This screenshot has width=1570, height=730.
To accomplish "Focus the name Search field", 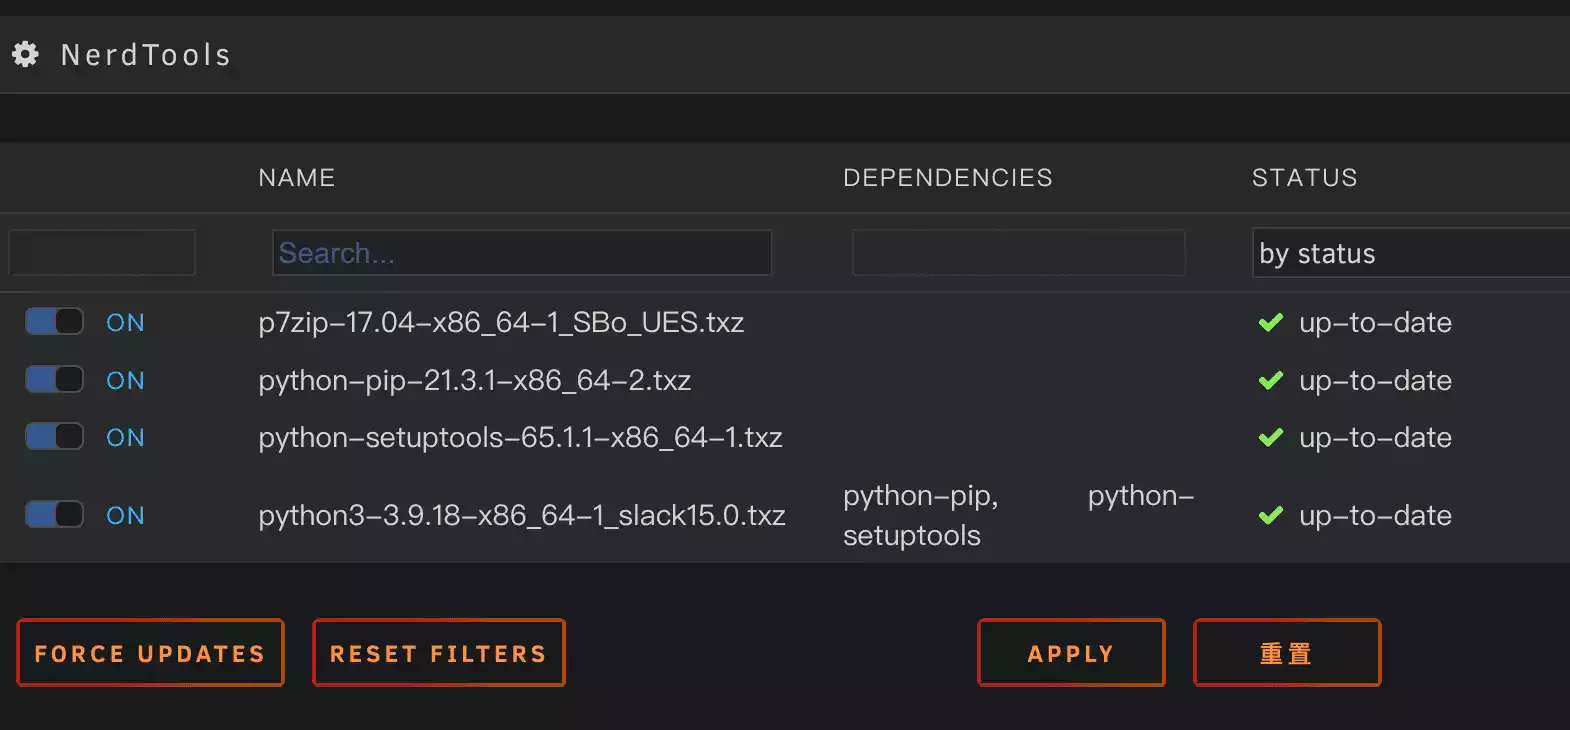I will 521,253.
